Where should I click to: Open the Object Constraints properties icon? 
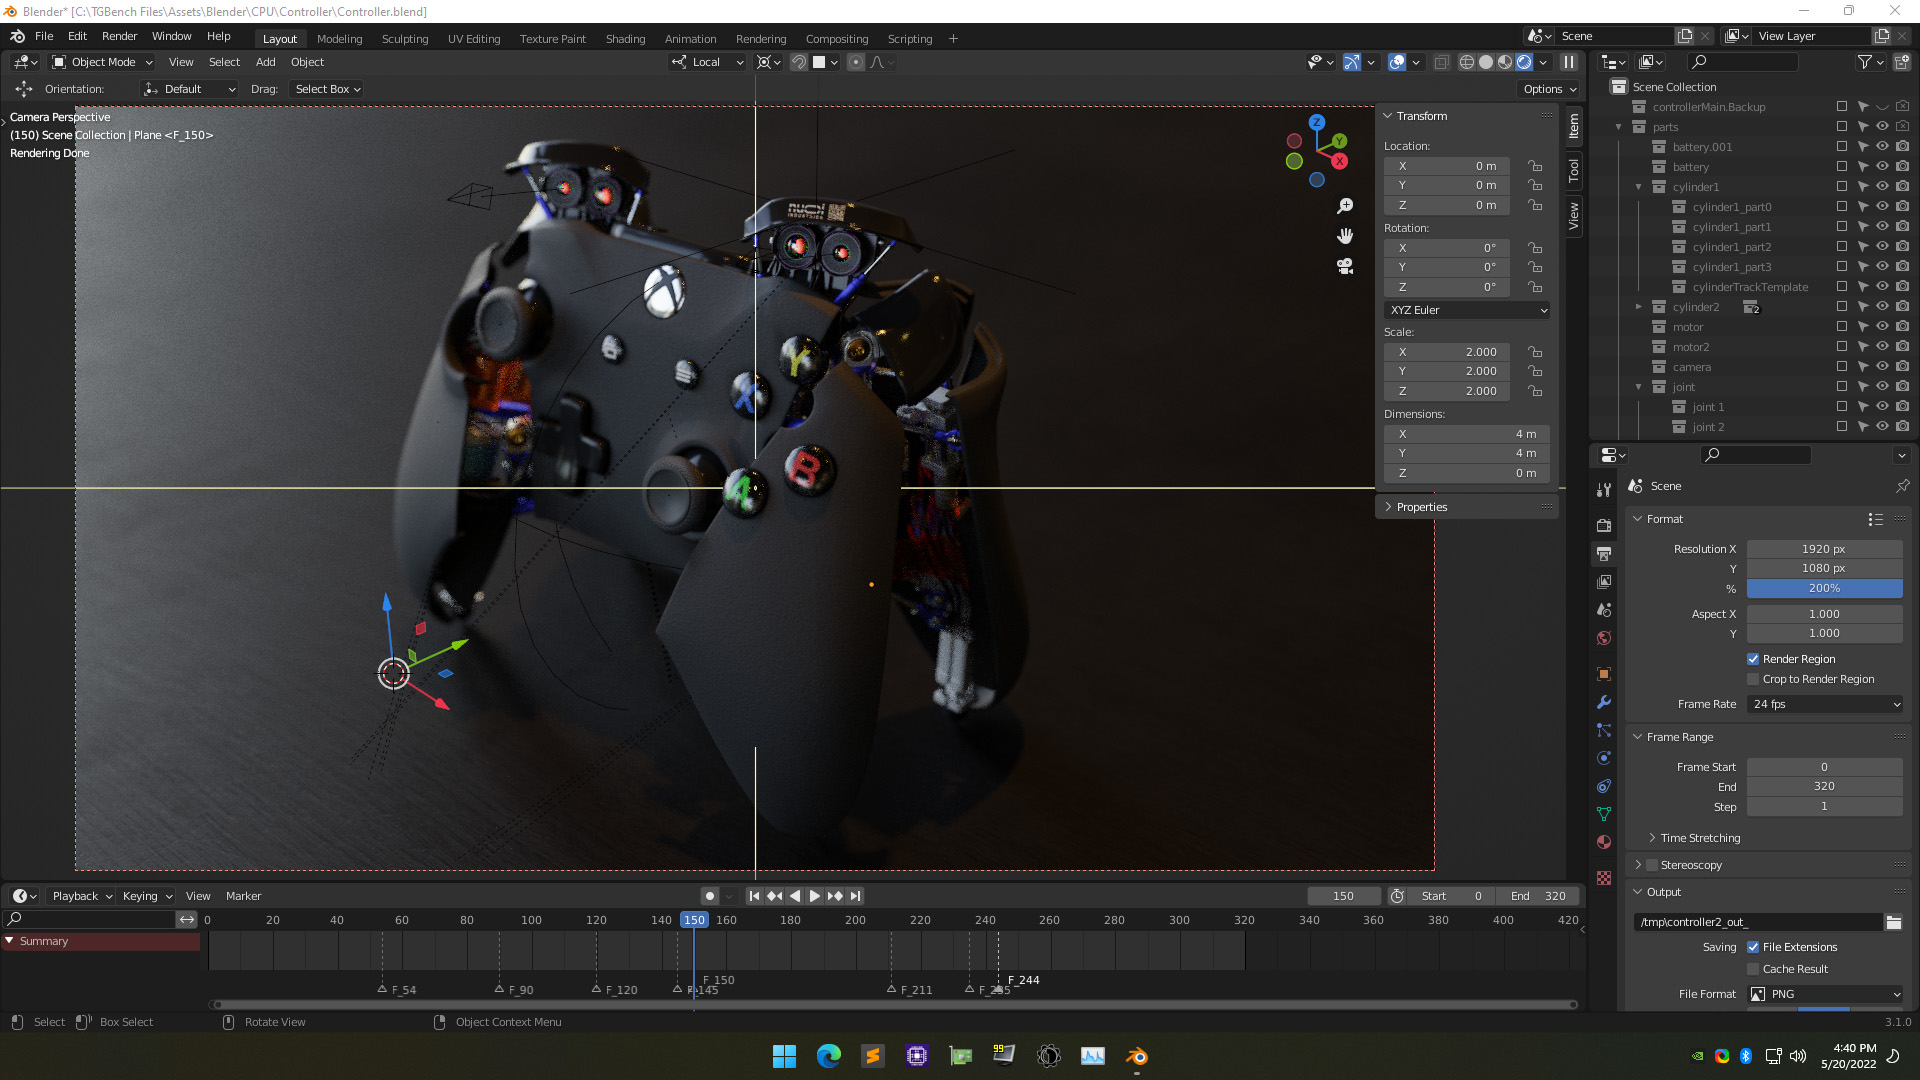coord(1604,786)
